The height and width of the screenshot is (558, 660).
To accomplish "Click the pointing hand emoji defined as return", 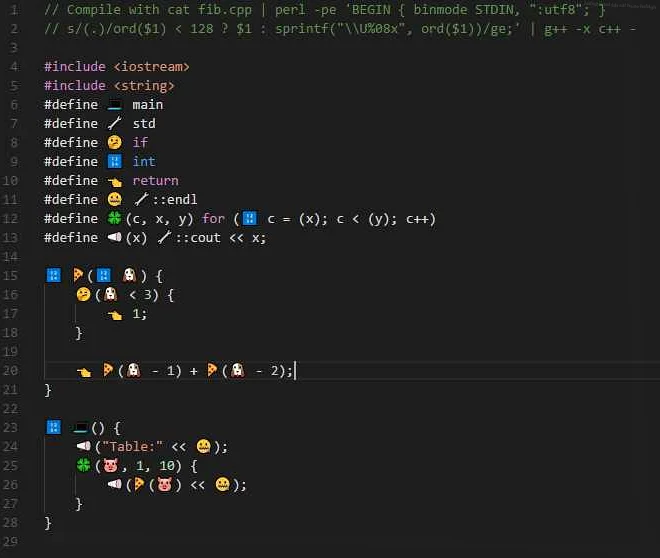I will (114, 181).
